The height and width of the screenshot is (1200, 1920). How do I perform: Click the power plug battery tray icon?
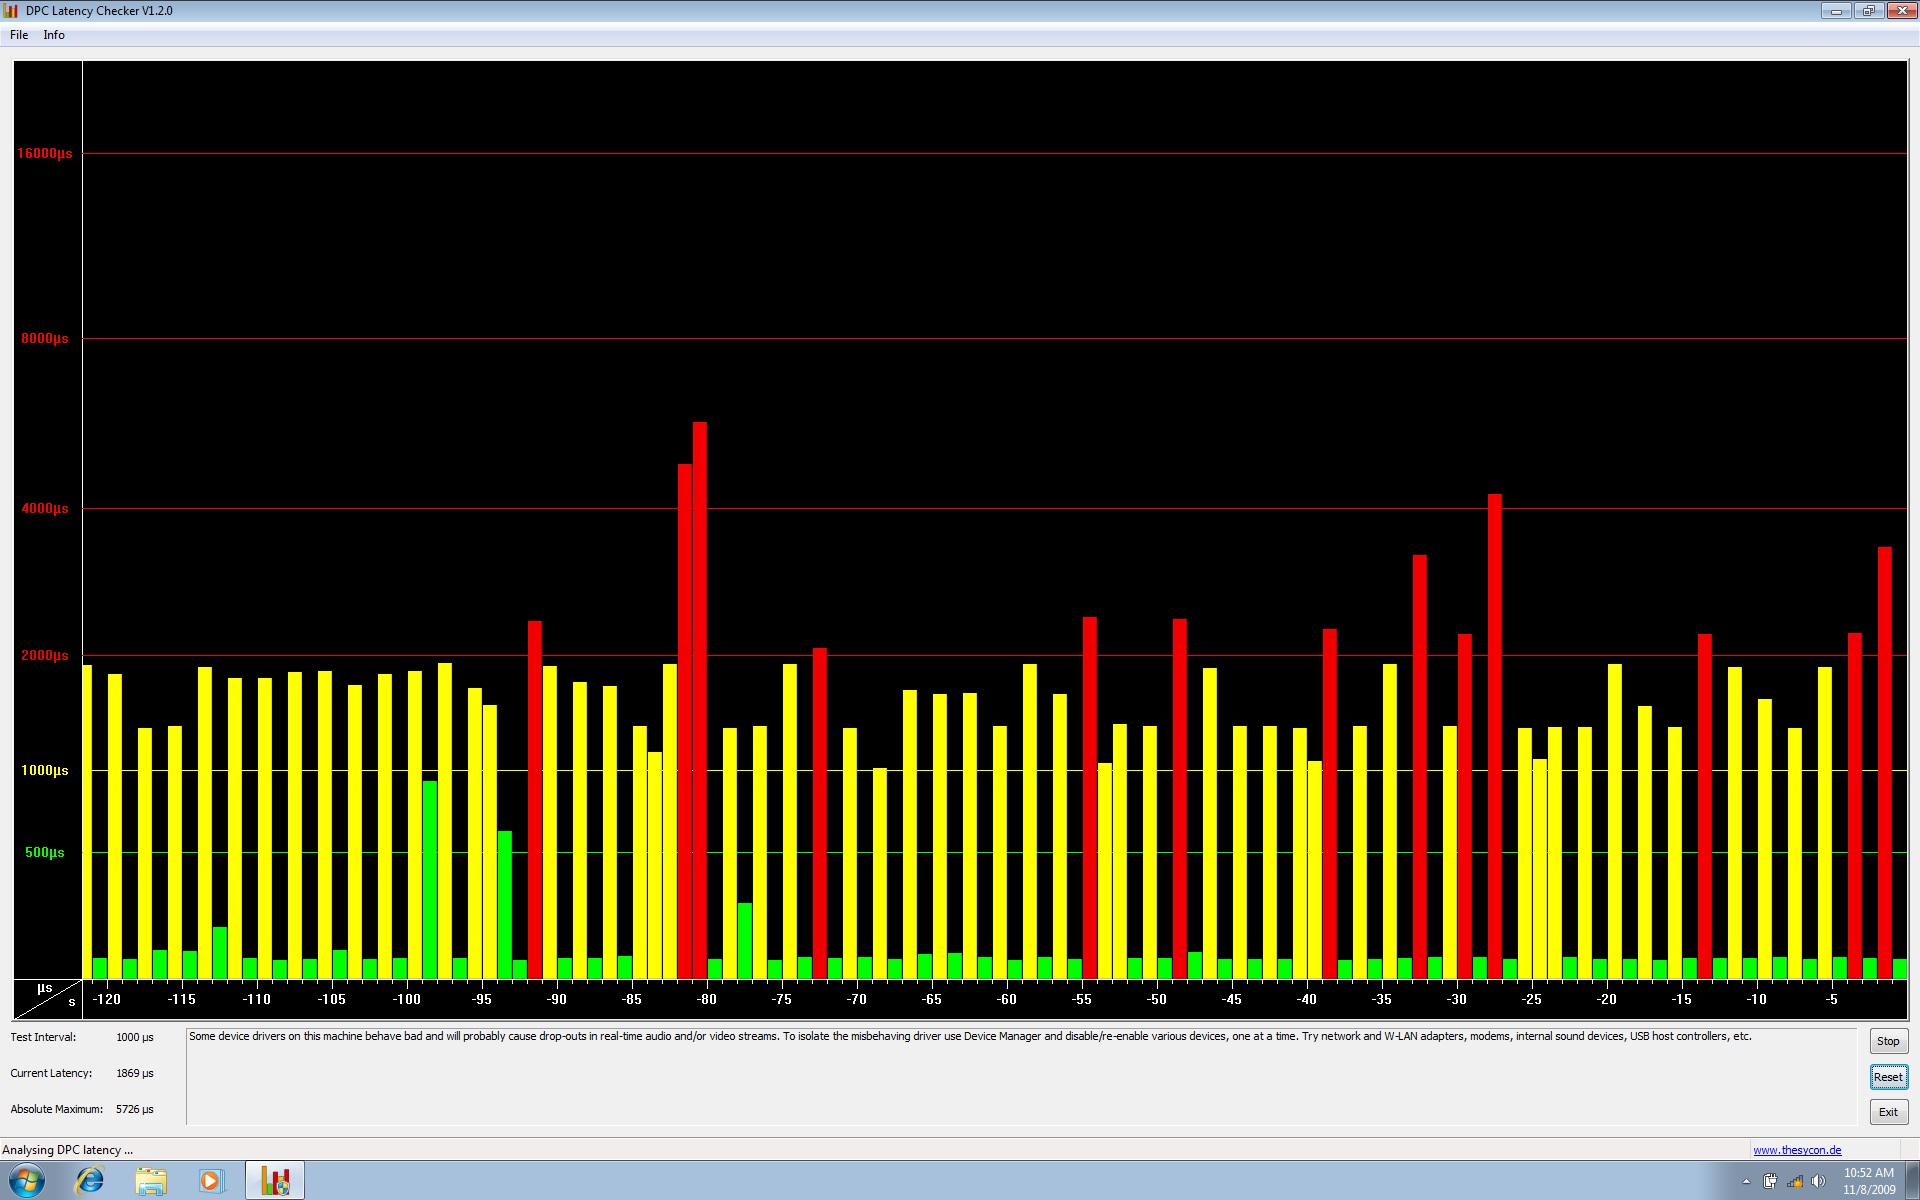coord(1770,1182)
